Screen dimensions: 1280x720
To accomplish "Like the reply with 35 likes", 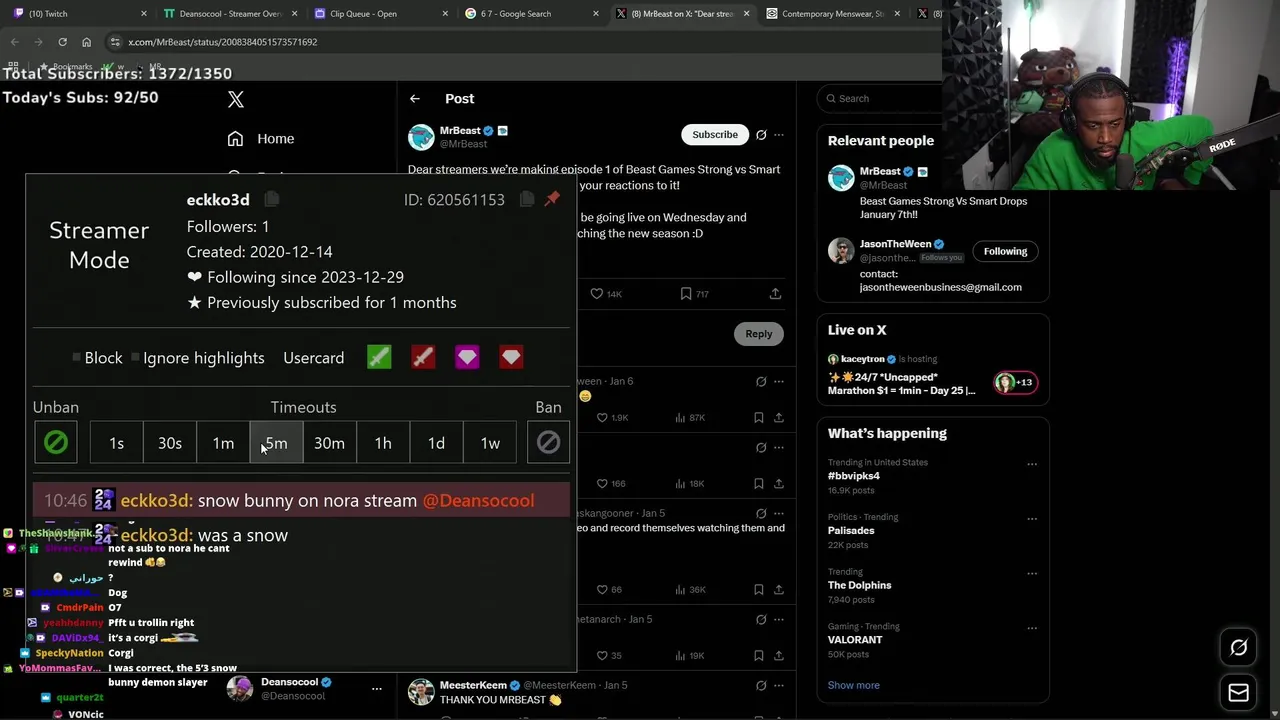I will tap(608, 656).
